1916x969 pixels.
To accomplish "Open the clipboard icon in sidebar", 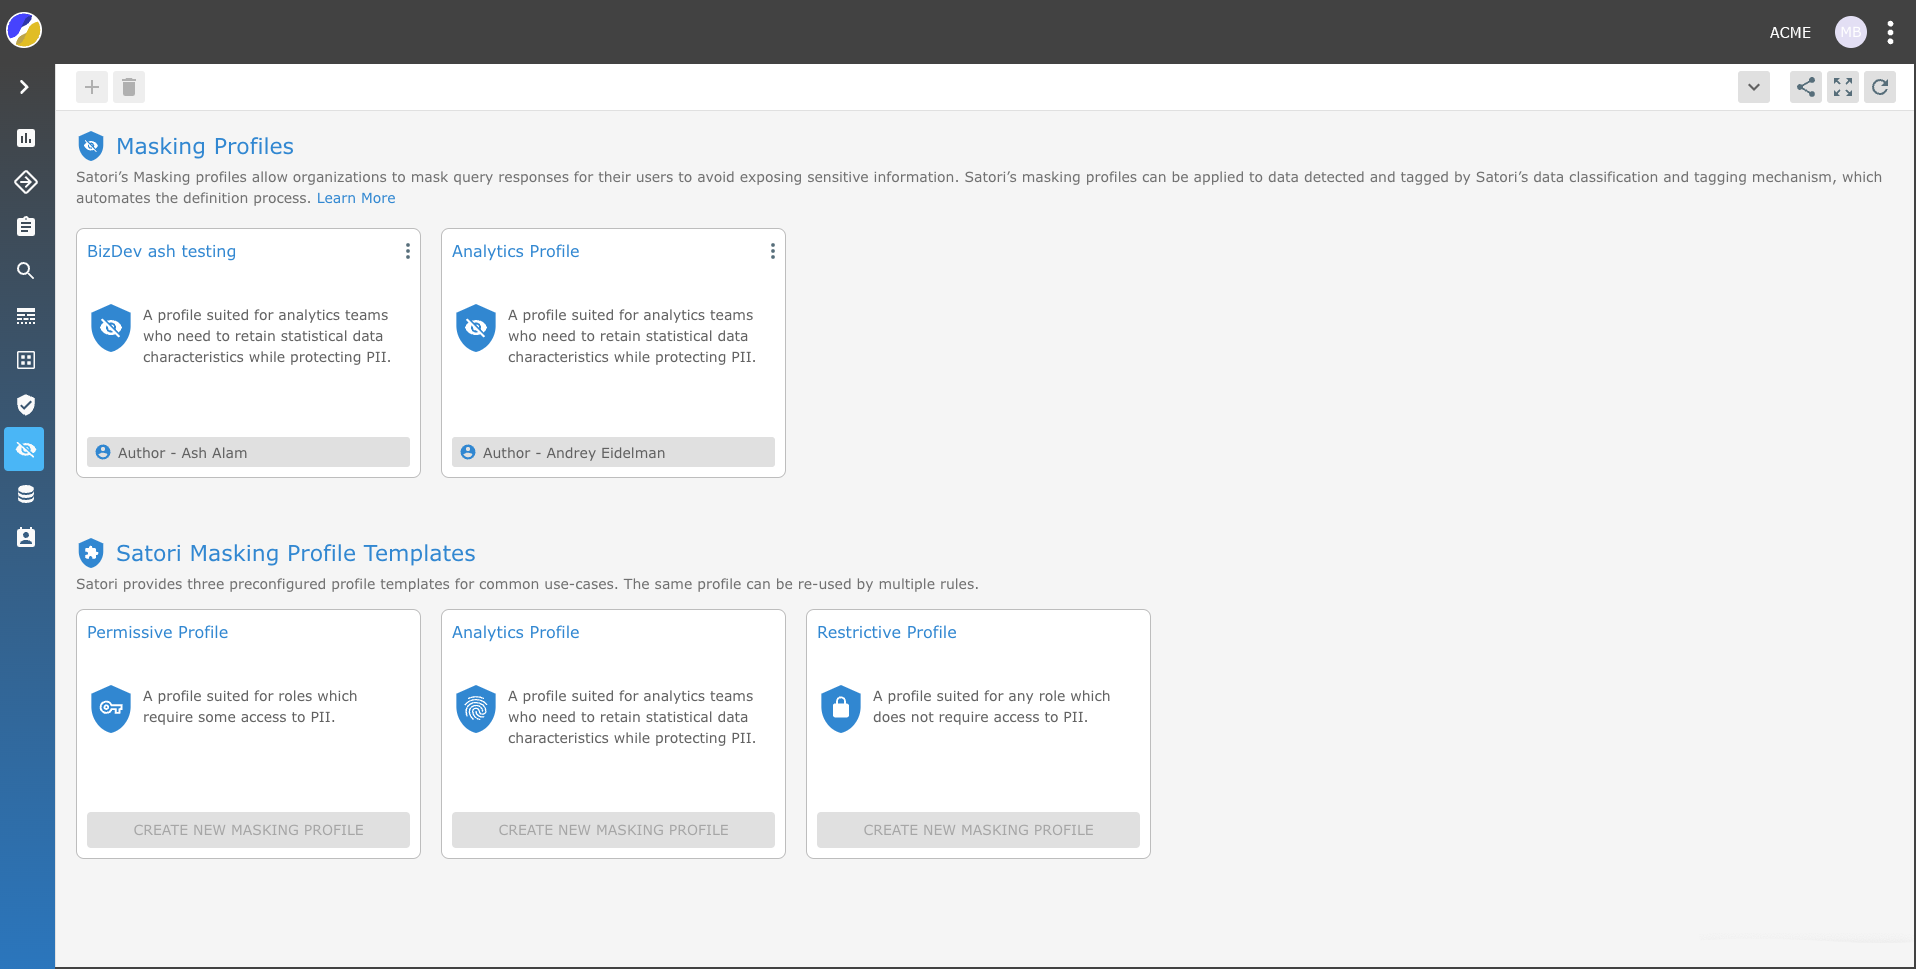I will 26,227.
